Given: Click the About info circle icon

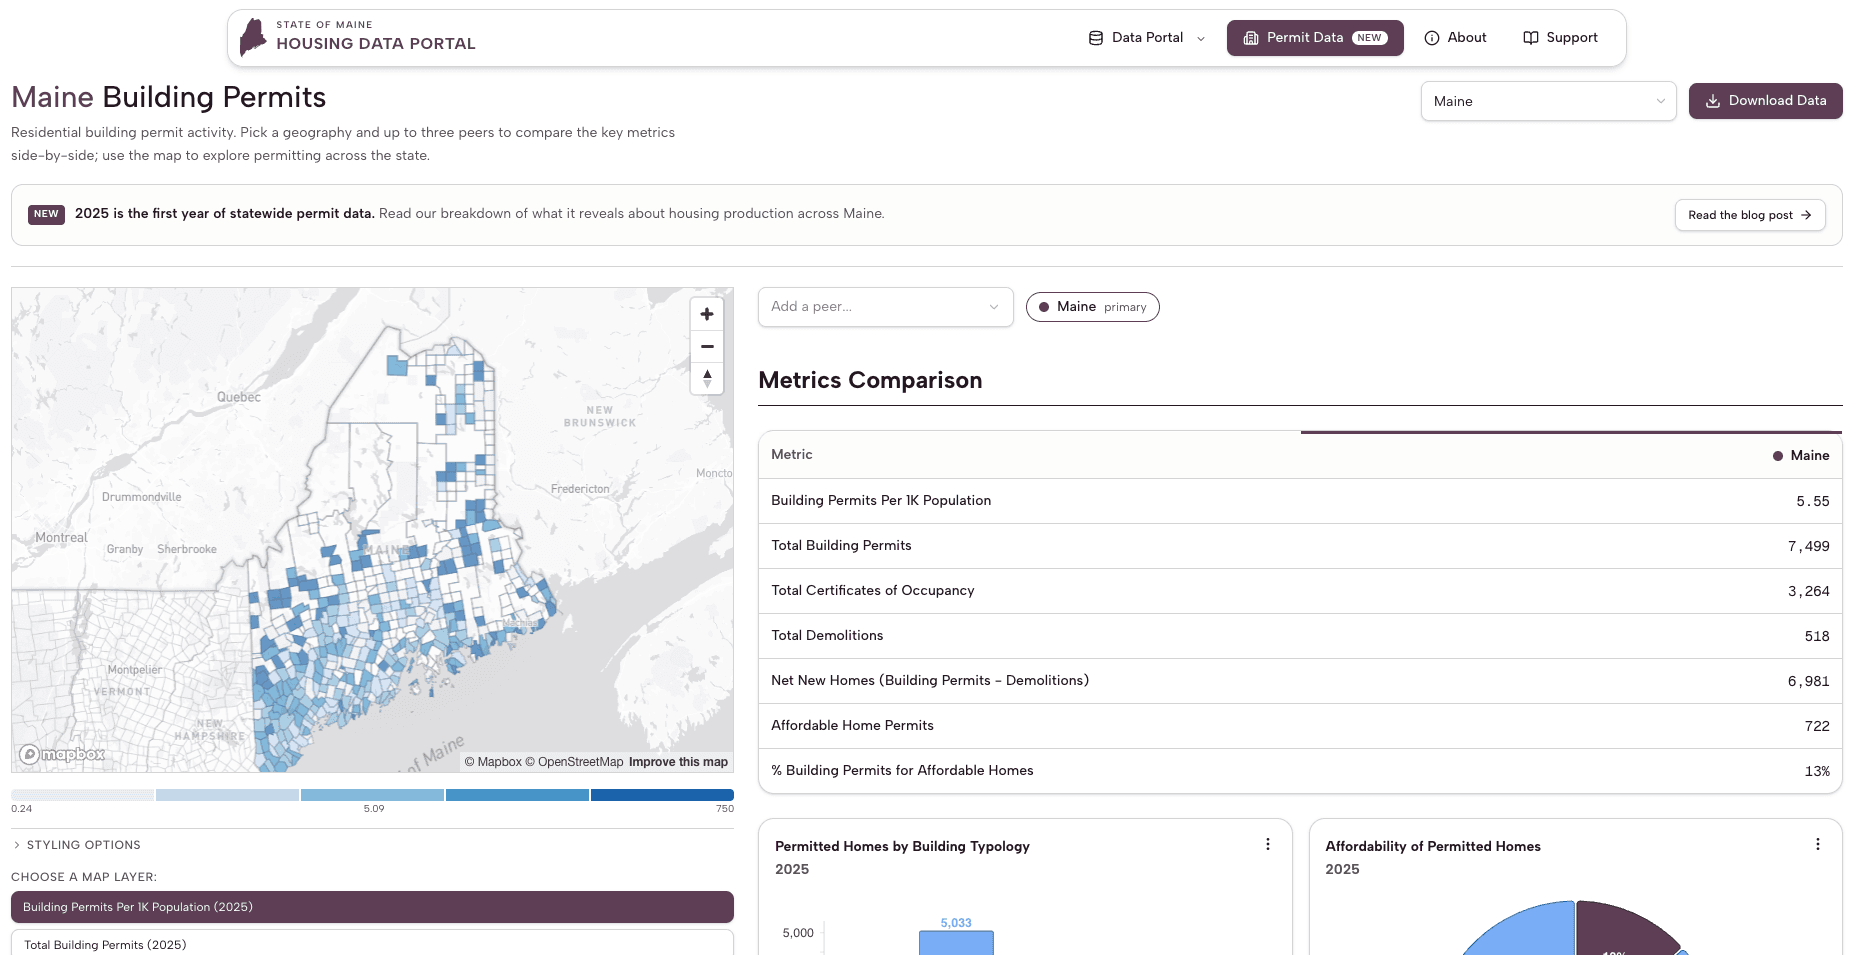Looking at the screenshot, I should [x=1432, y=38].
